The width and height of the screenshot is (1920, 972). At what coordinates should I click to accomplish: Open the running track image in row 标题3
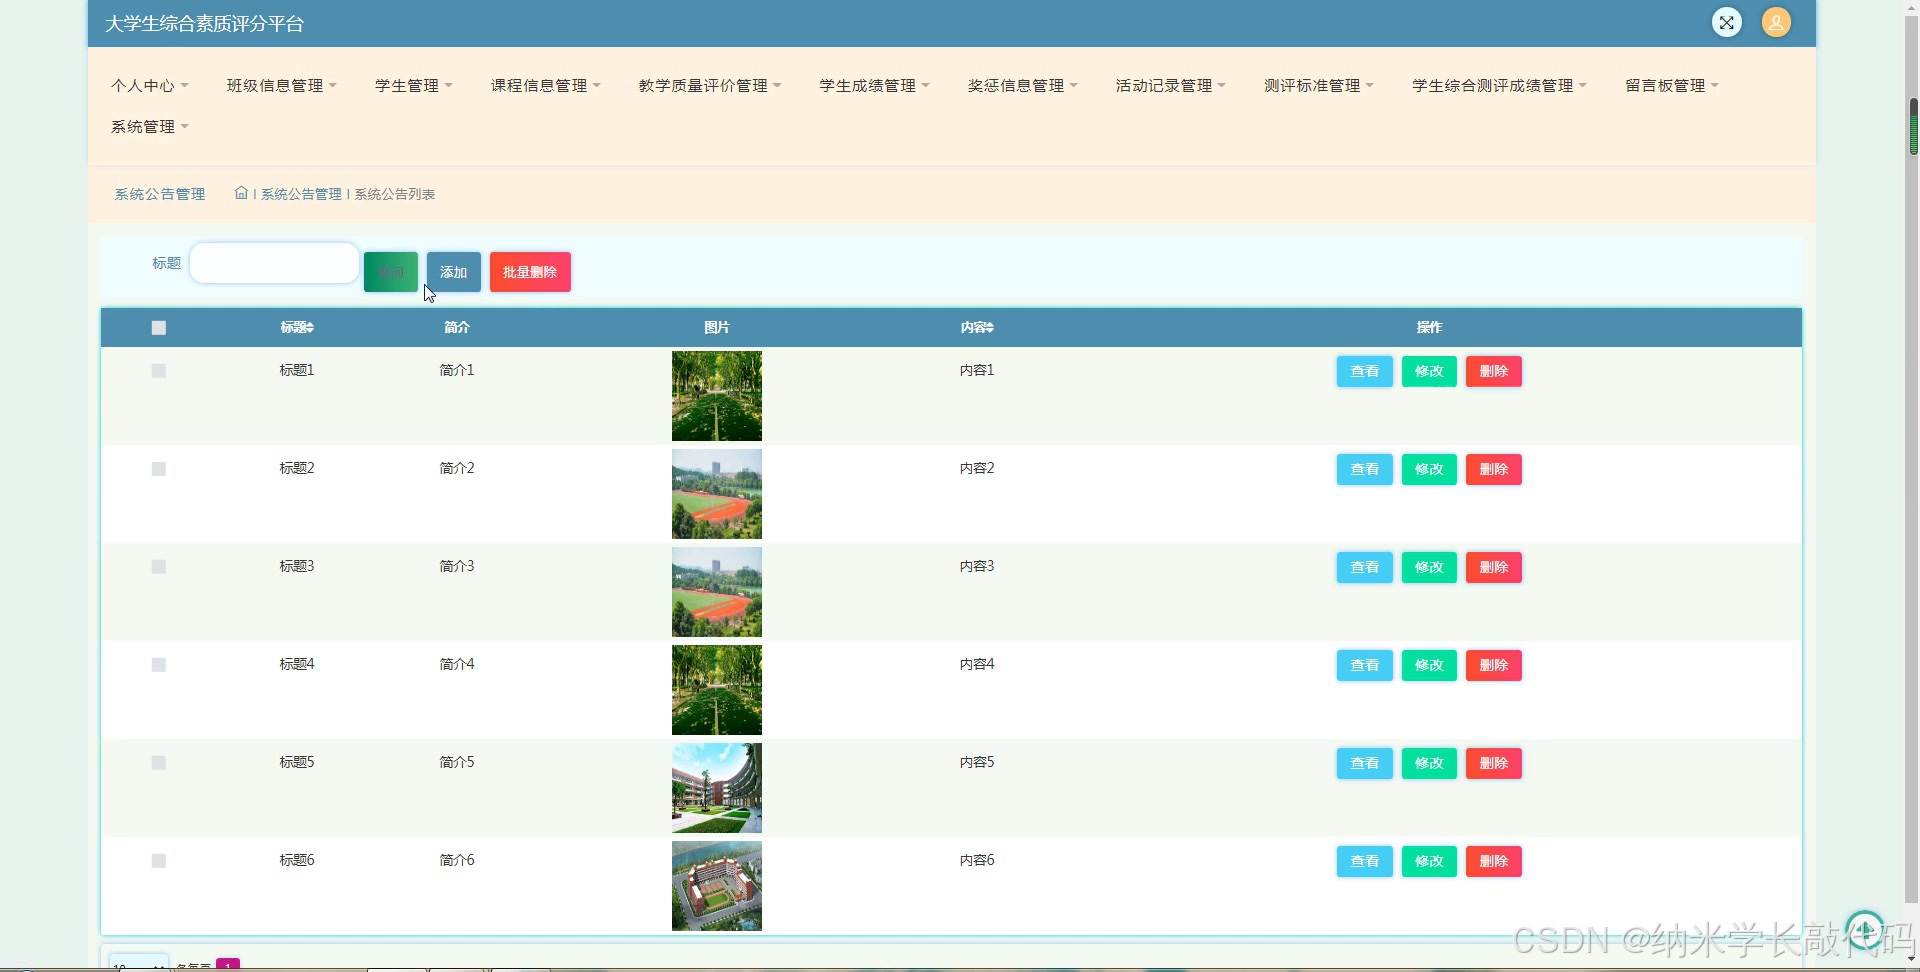(x=717, y=592)
